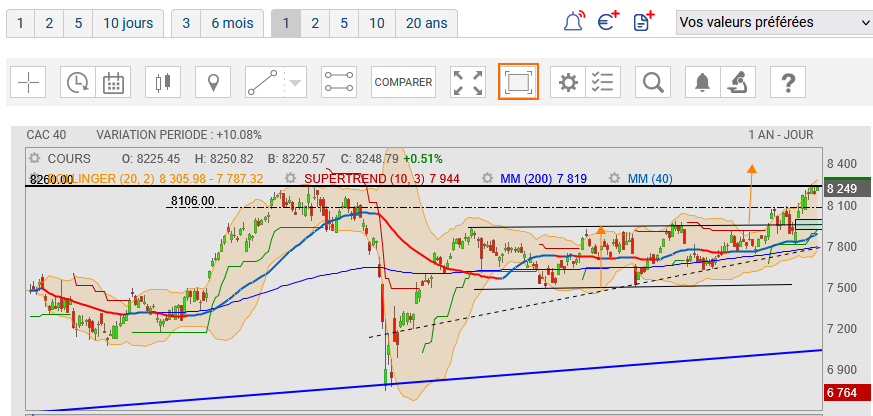Expand chart to fullscreen arrows icon
Viewport: 873px width, 416px height.
[x=468, y=82]
